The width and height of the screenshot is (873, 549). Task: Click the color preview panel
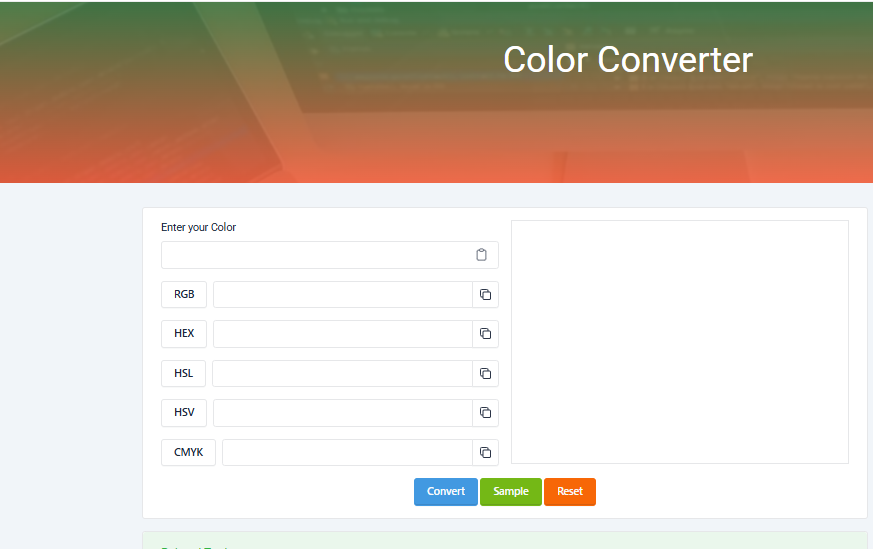(680, 342)
